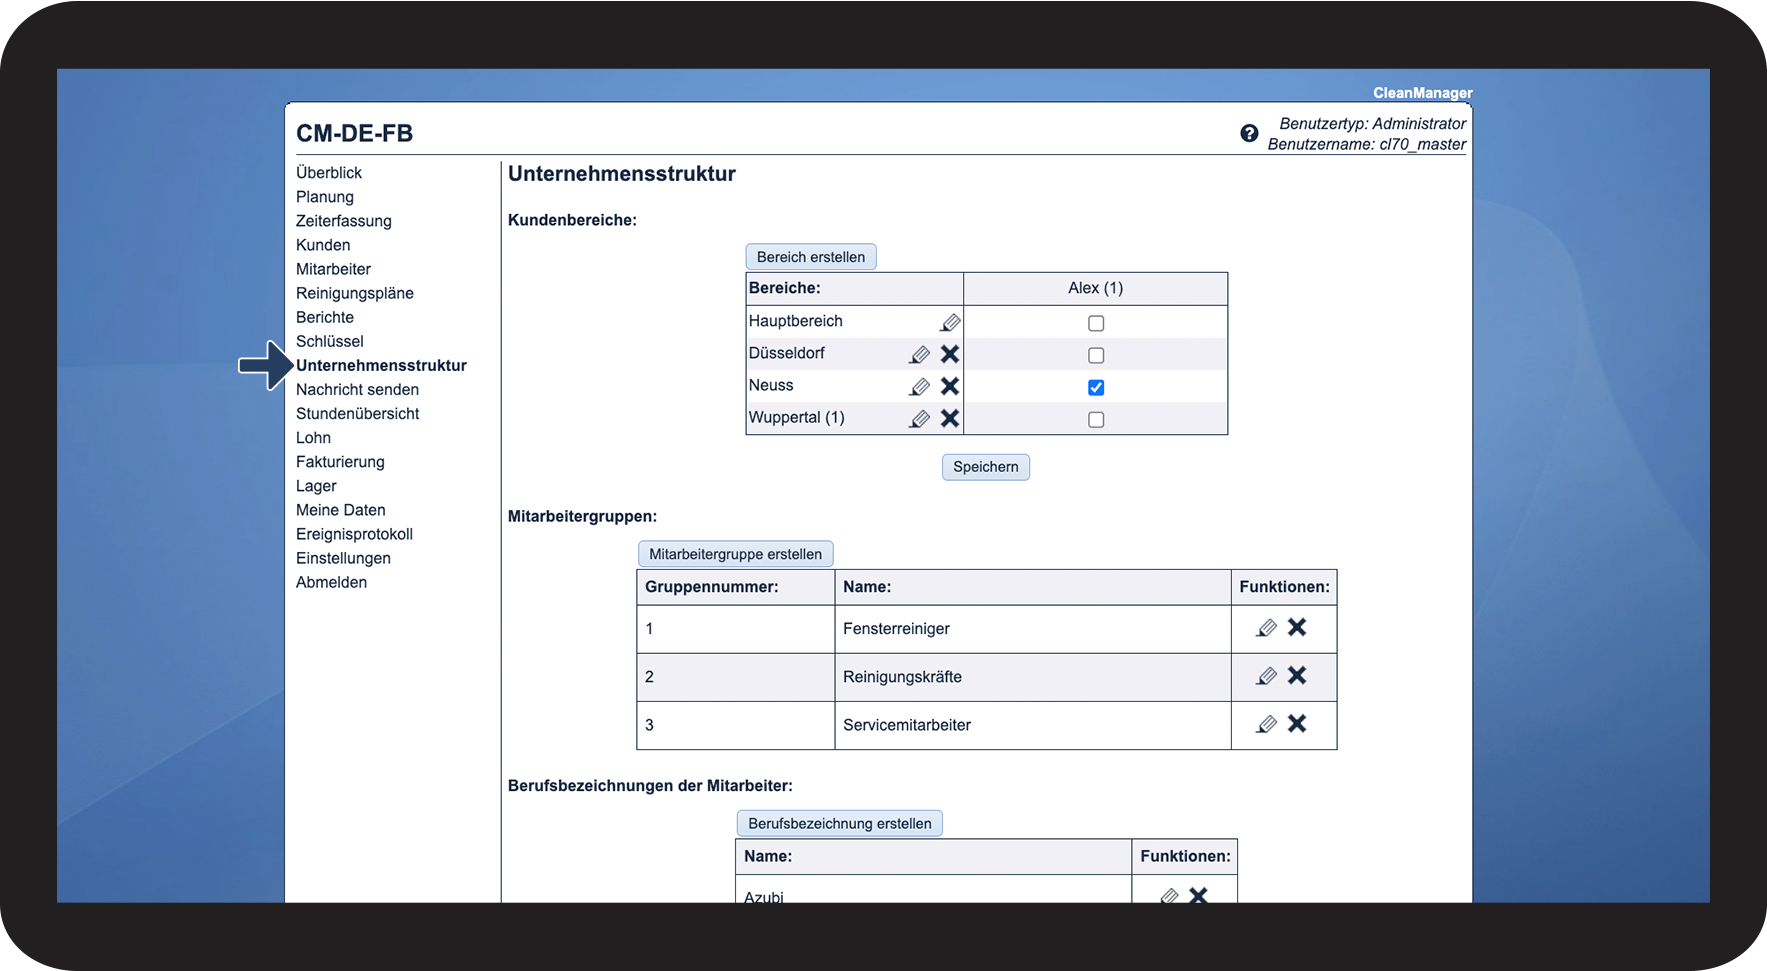Edit the Fensterreiniger employee group
Screen dimensions: 1767x971
pos(1266,628)
